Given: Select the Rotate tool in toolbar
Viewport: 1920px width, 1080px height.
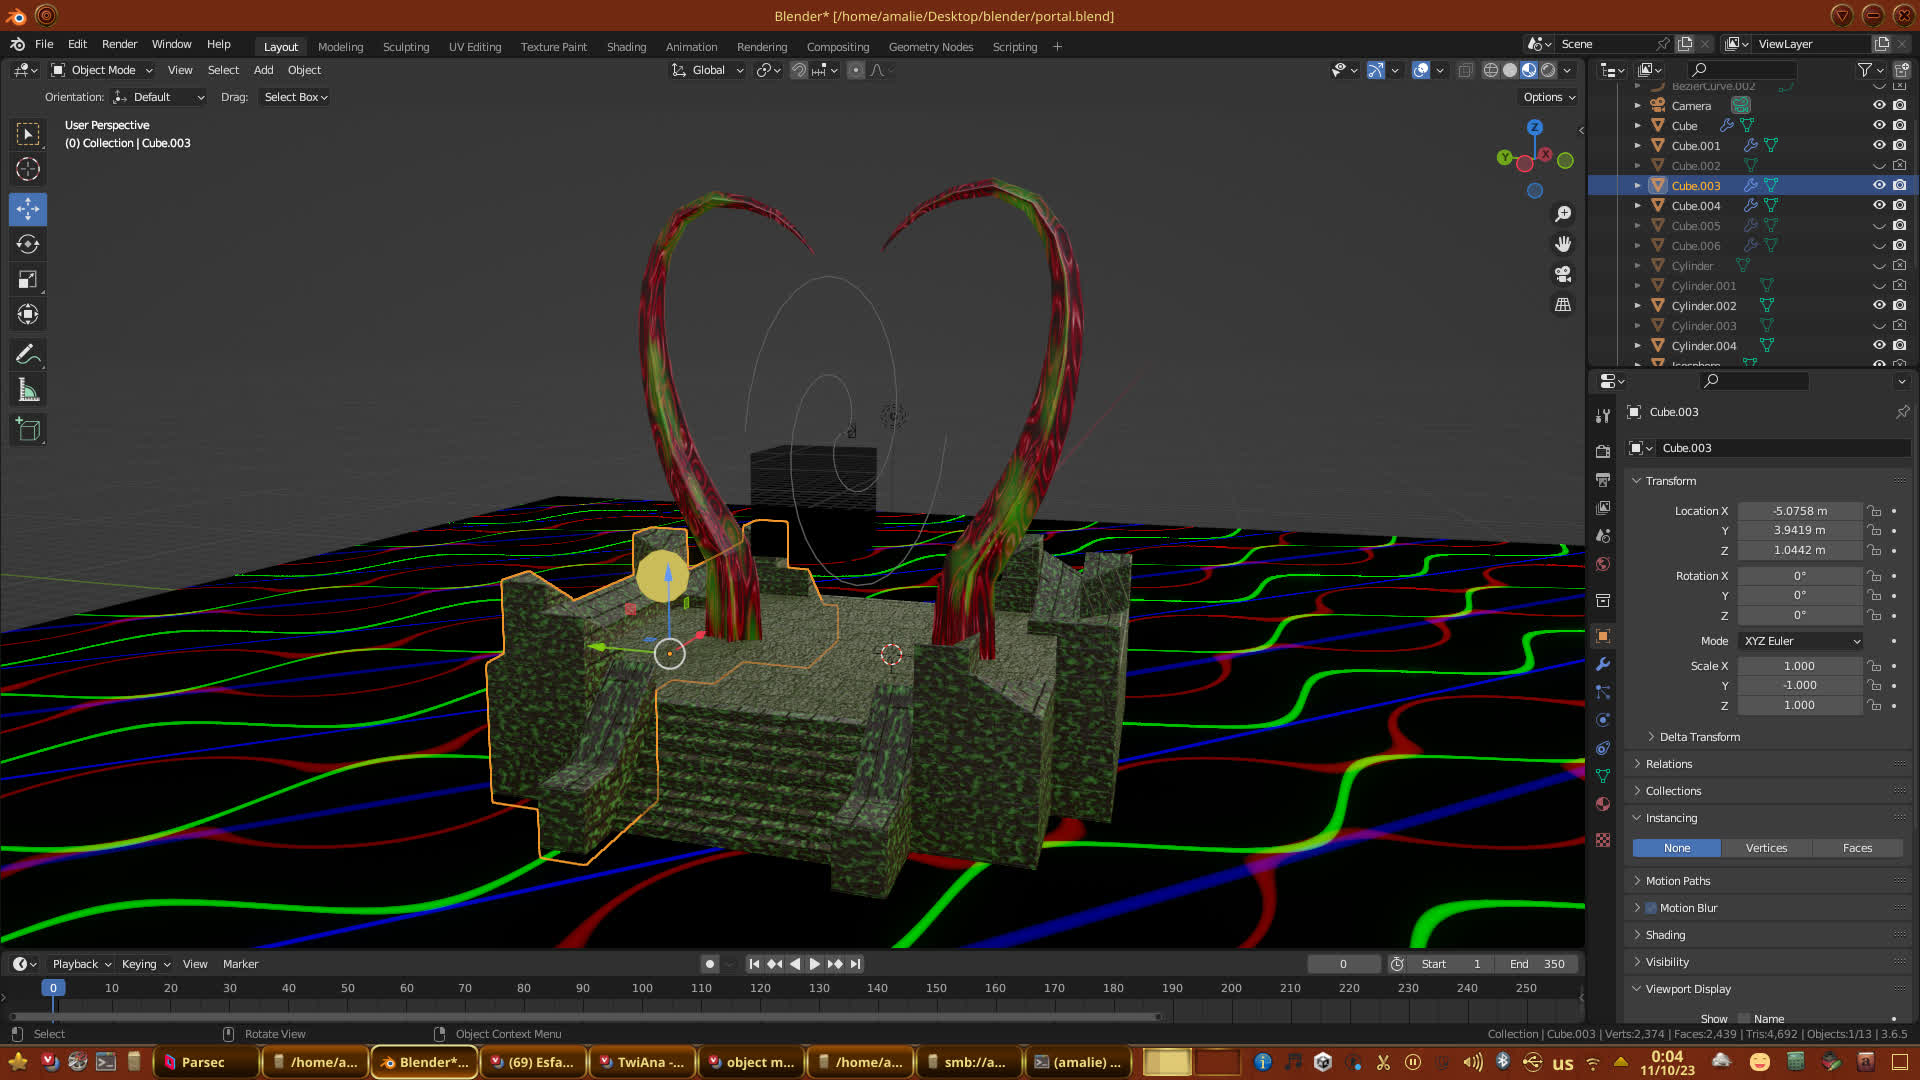Looking at the screenshot, I should [28, 245].
